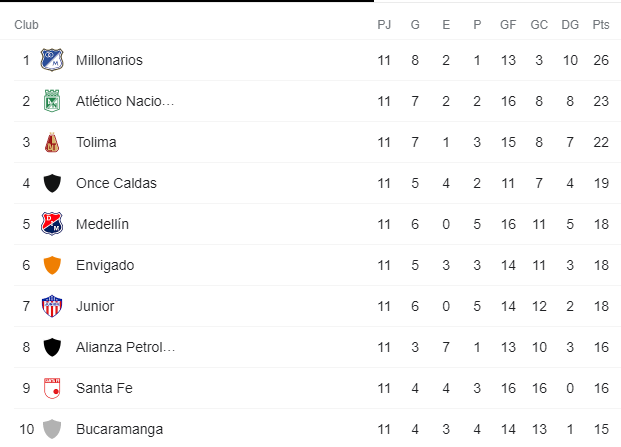Select the Envigado team name
The width and height of the screenshot is (621, 447).
(x=105, y=265)
